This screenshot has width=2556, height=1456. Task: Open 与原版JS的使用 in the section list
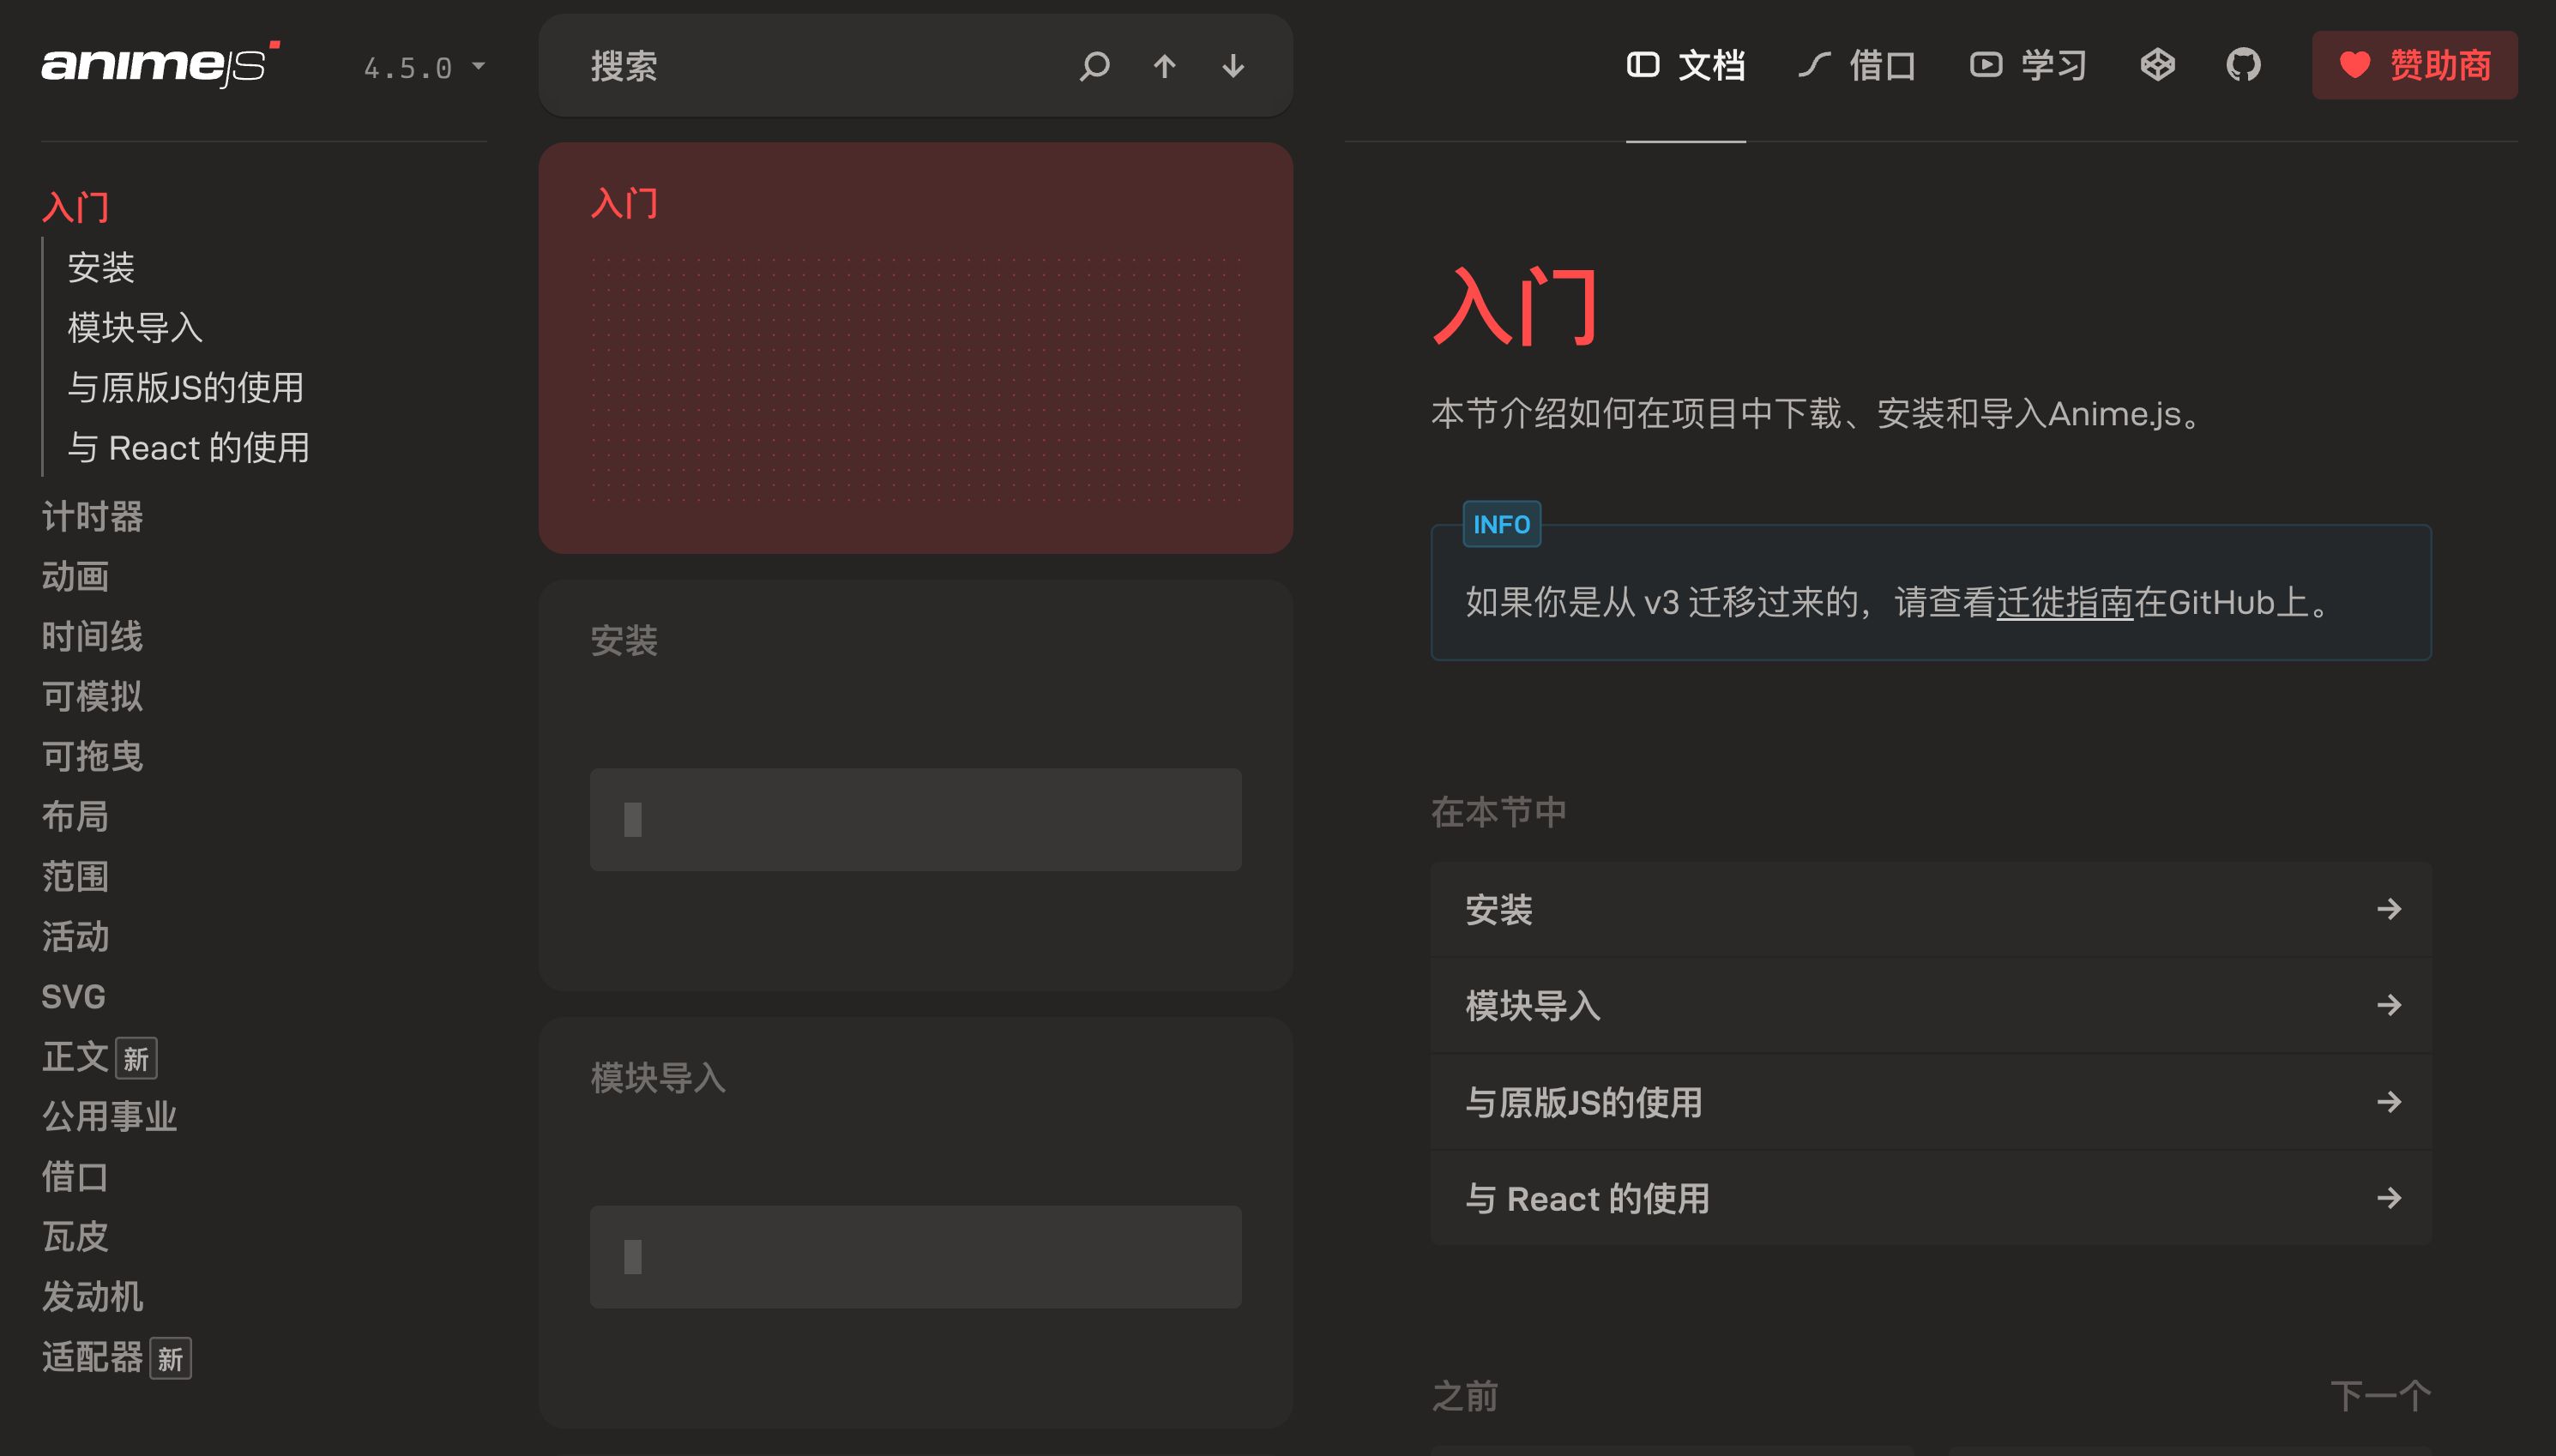1931,1102
